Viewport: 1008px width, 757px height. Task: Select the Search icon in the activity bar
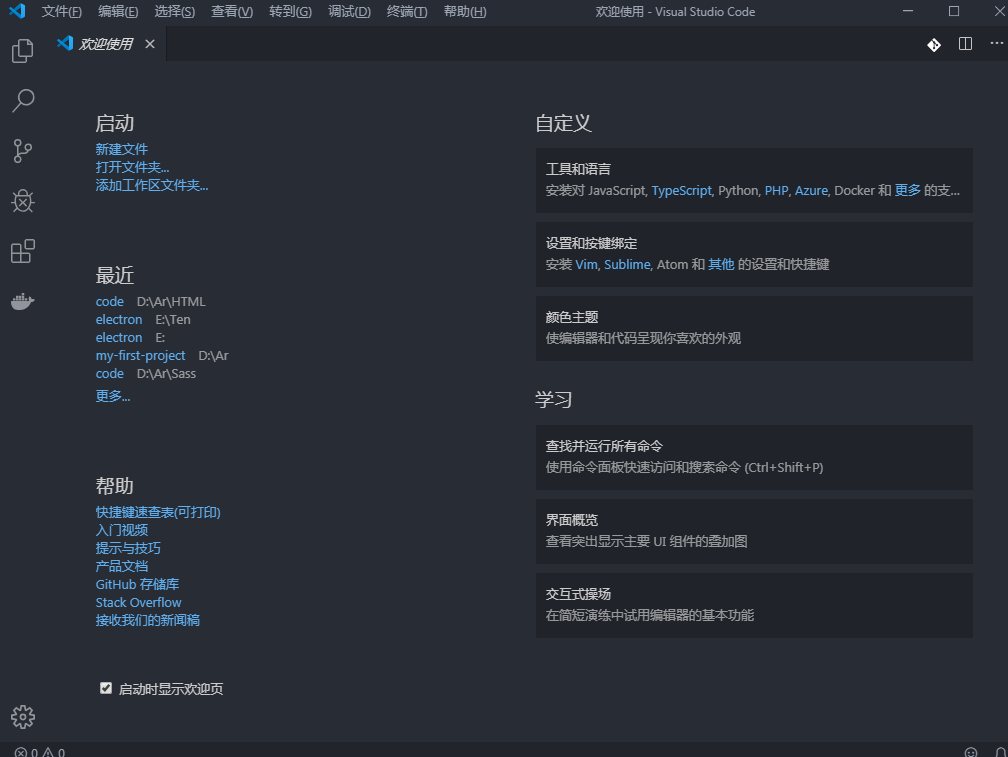pos(22,101)
